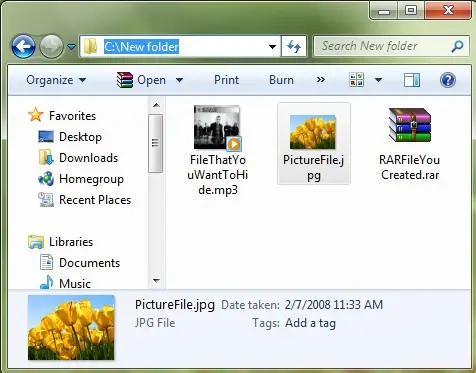Screen dimensions: 476x373
Task: Click the Open toolbar button
Action: (x=151, y=80)
